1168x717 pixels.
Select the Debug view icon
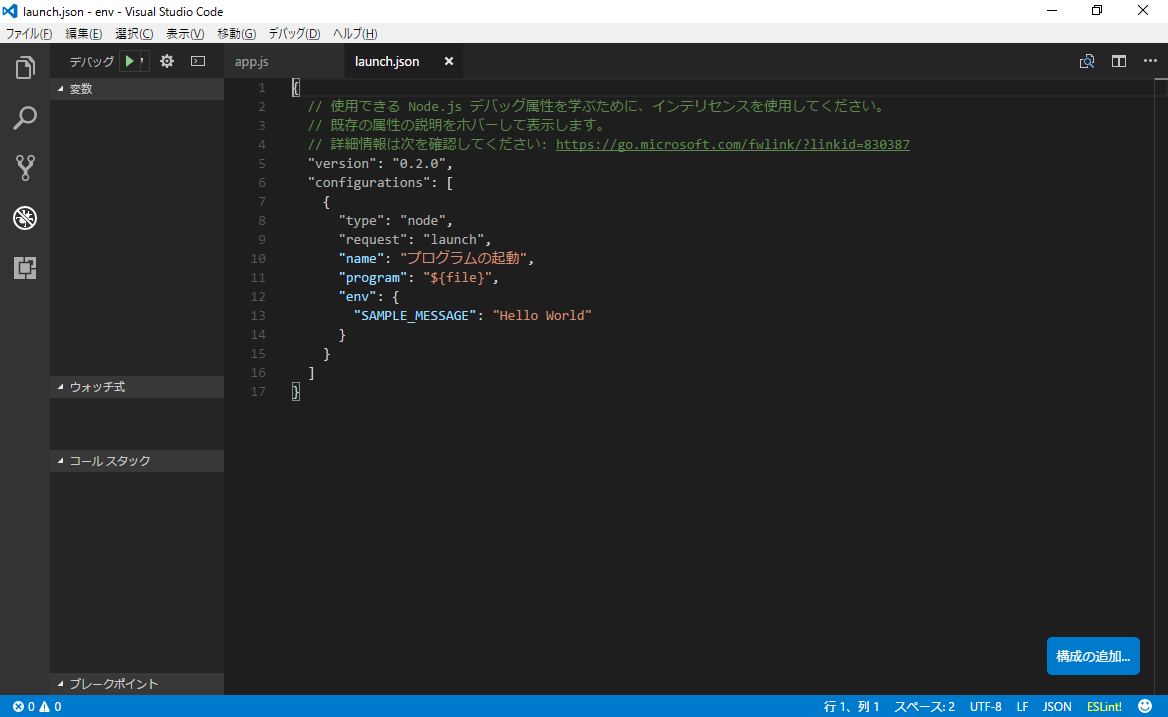pos(24,218)
